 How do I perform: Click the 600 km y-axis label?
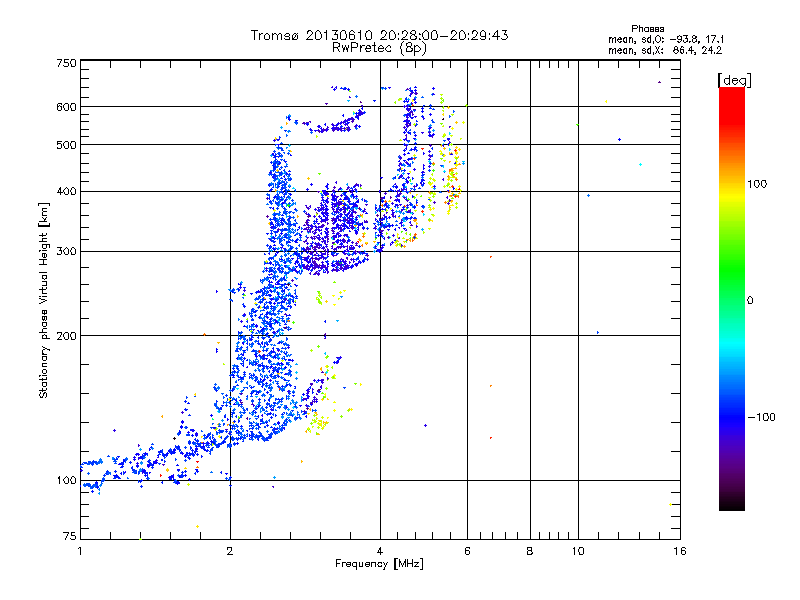[66, 107]
